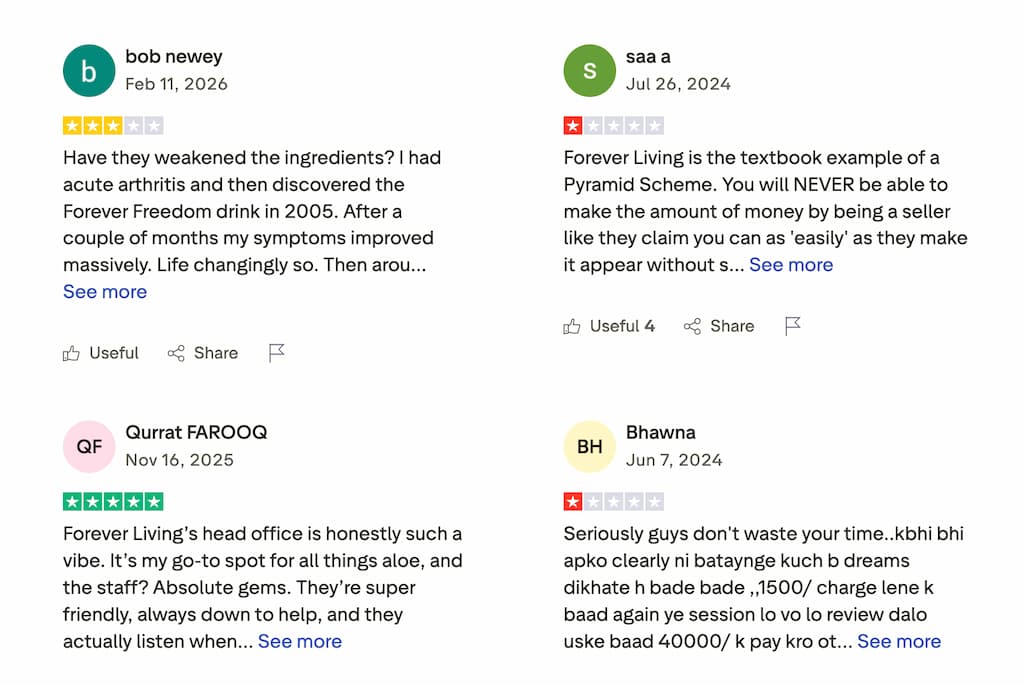The height and width of the screenshot is (685, 1024).
Task: Click the thumbs-up icon on saa a's review
Action: (573, 326)
